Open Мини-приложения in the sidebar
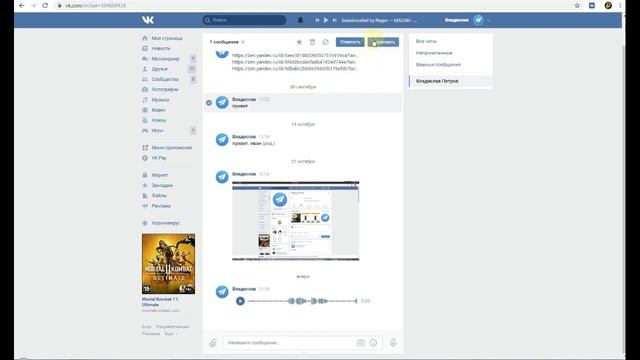Viewport: 640px width, 360px height. 171,147
